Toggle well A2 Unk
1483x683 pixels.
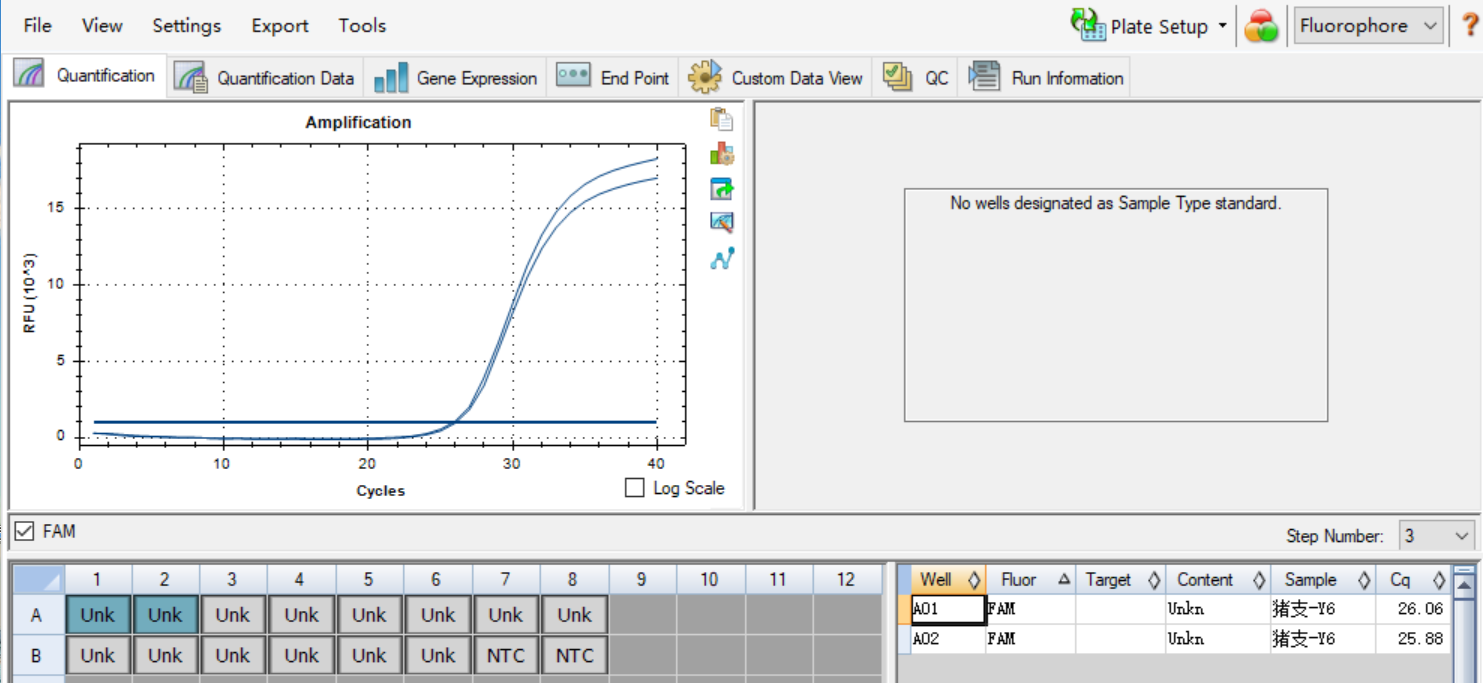tap(165, 615)
